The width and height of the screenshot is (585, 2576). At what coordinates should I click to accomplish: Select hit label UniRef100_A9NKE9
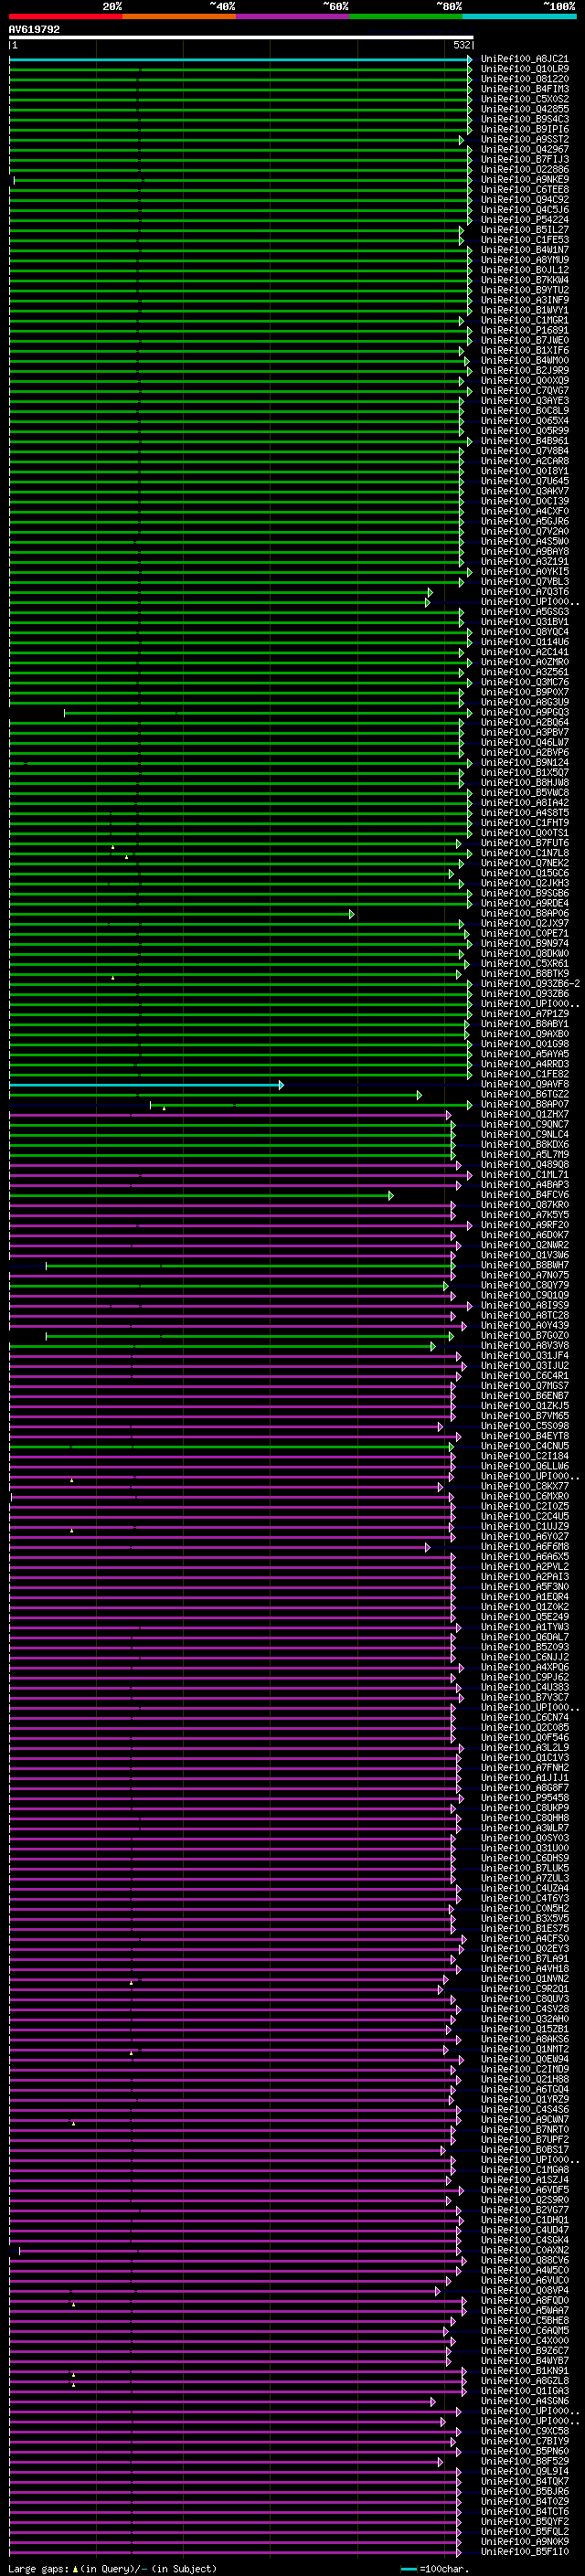pyautogui.click(x=525, y=180)
